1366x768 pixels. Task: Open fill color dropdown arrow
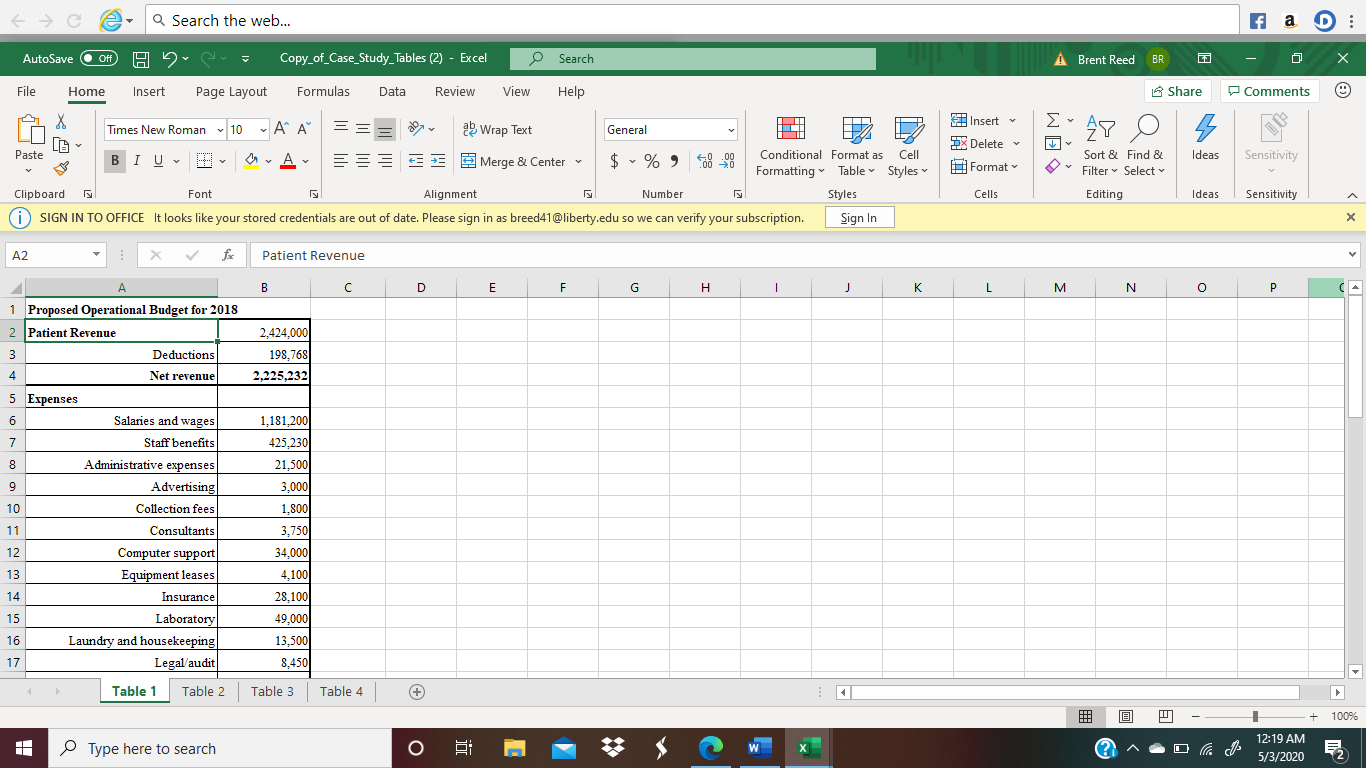pos(269,161)
